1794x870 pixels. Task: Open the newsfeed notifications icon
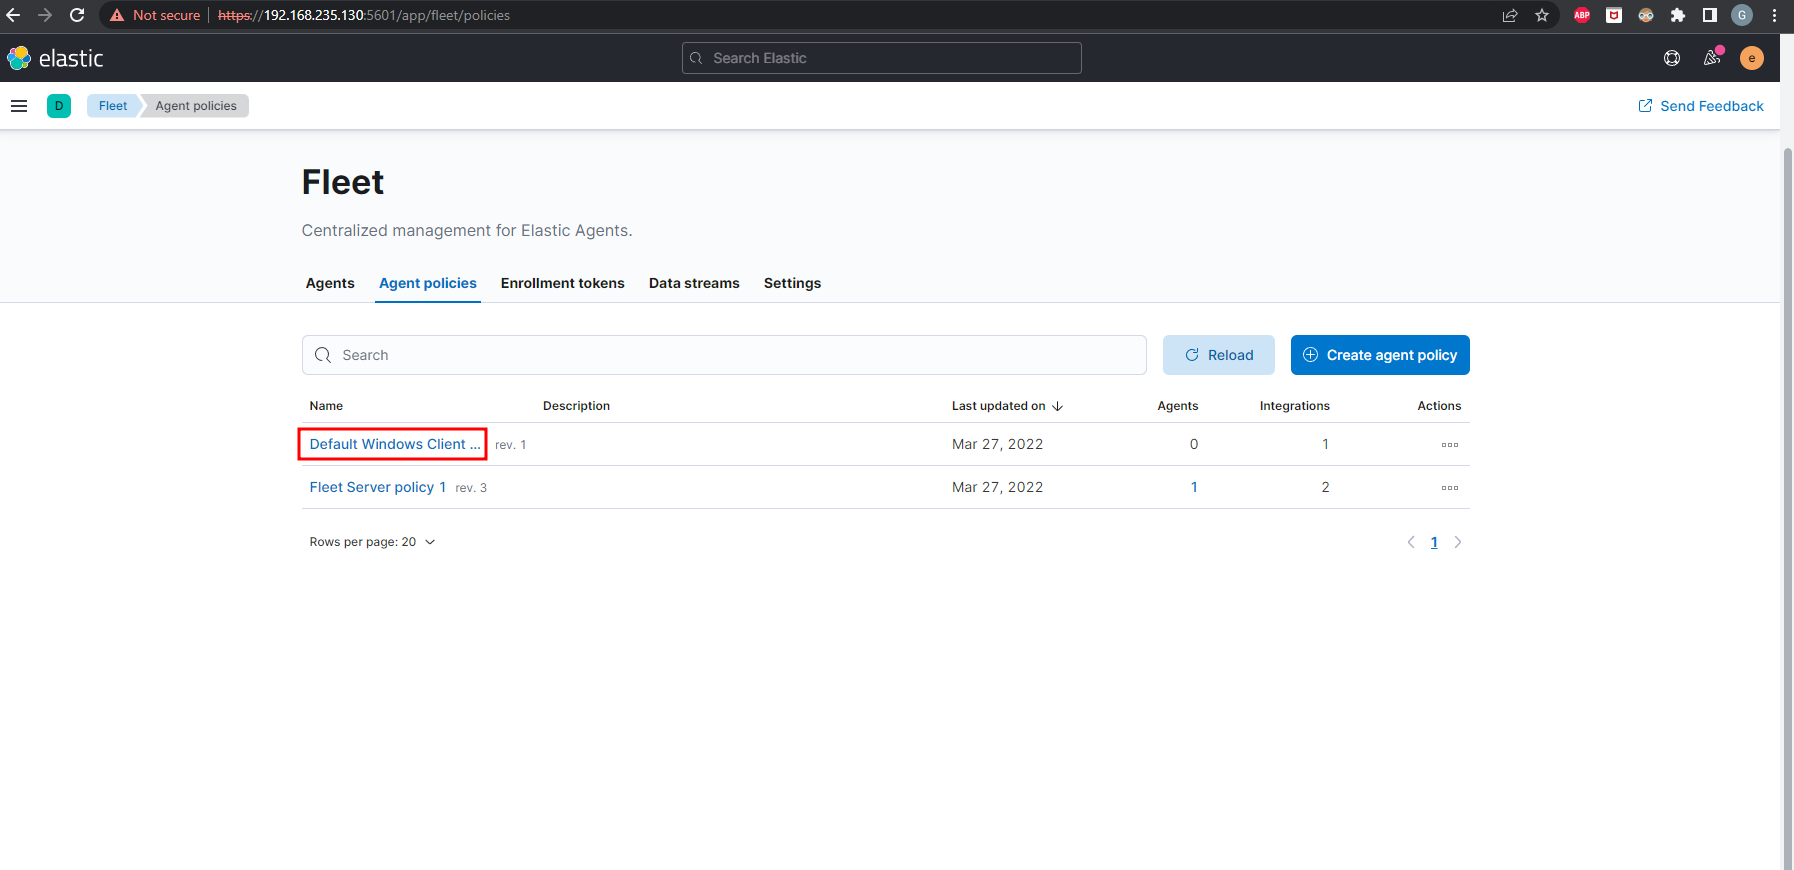click(x=1712, y=58)
